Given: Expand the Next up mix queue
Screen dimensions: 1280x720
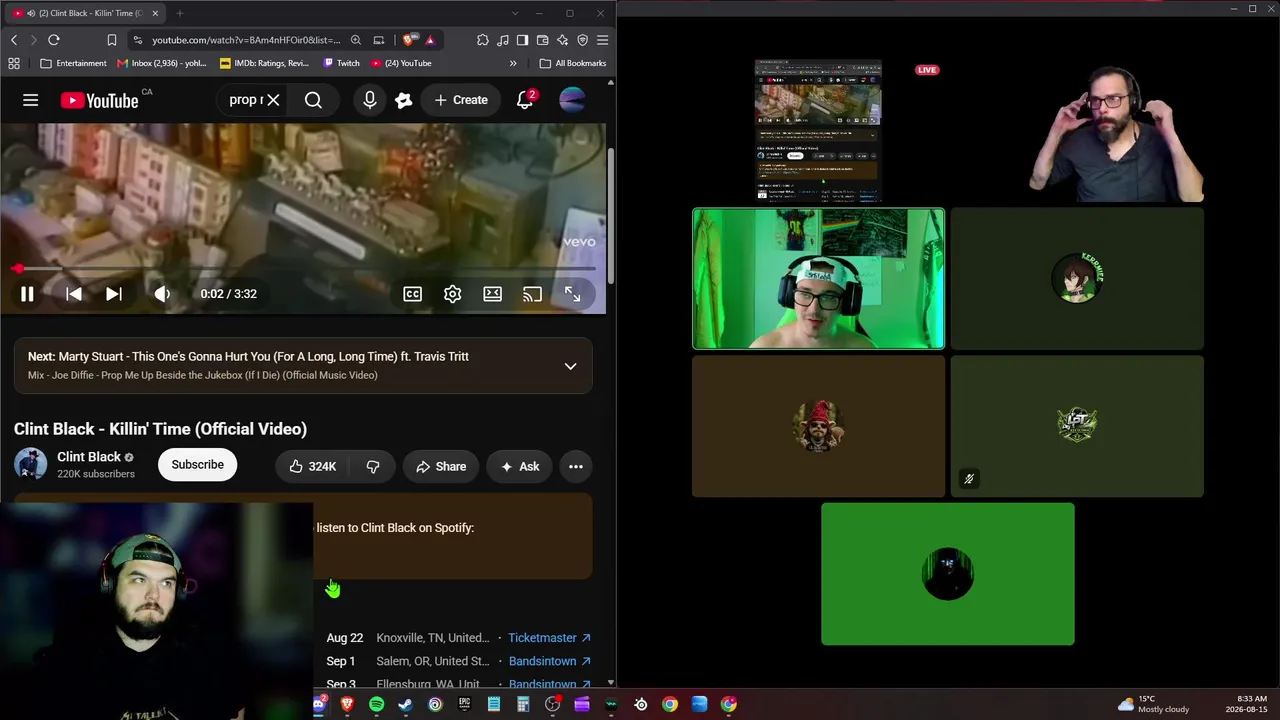Looking at the screenshot, I should [570, 366].
